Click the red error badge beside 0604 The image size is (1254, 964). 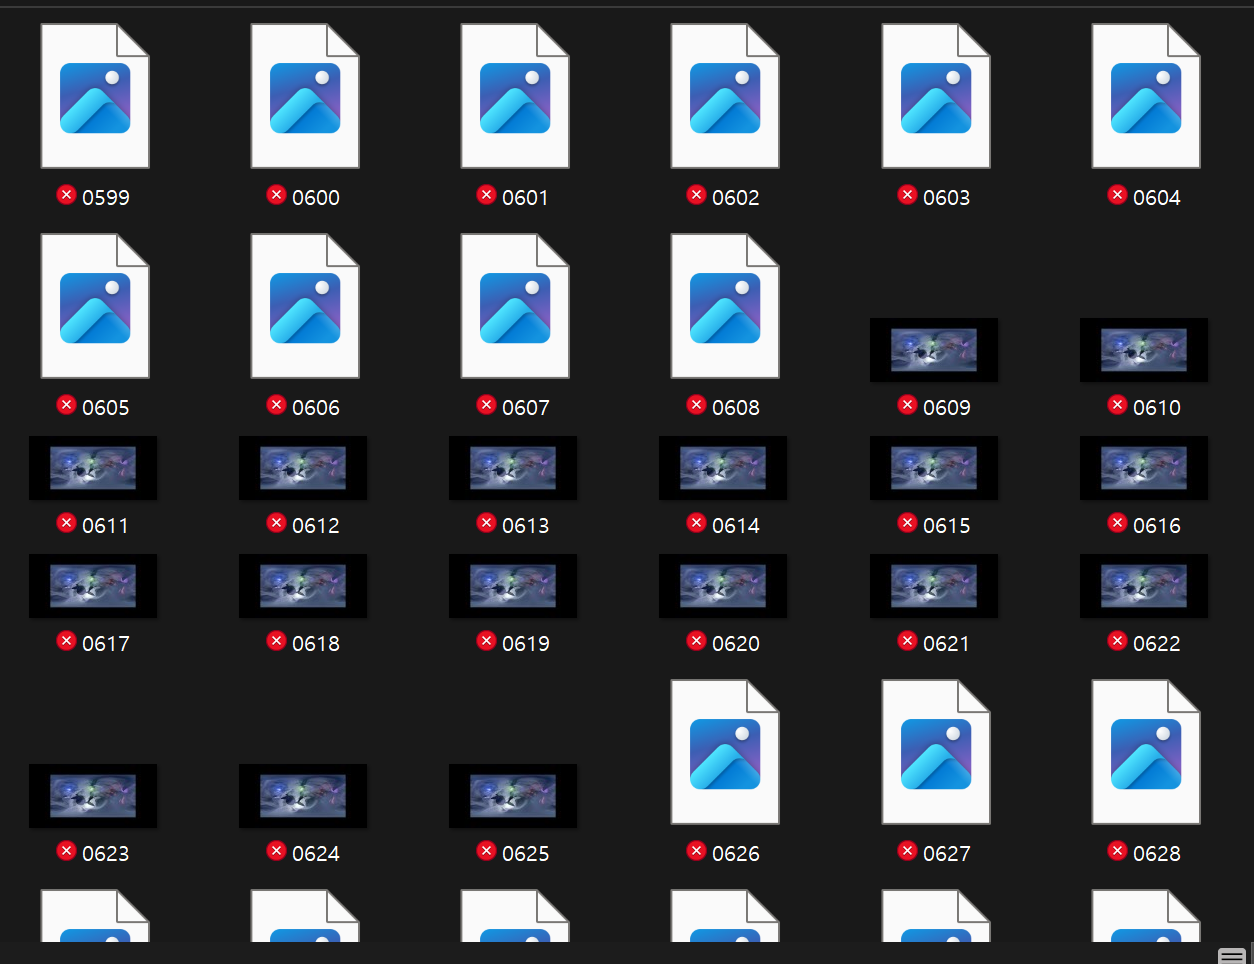tap(1117, 195)
